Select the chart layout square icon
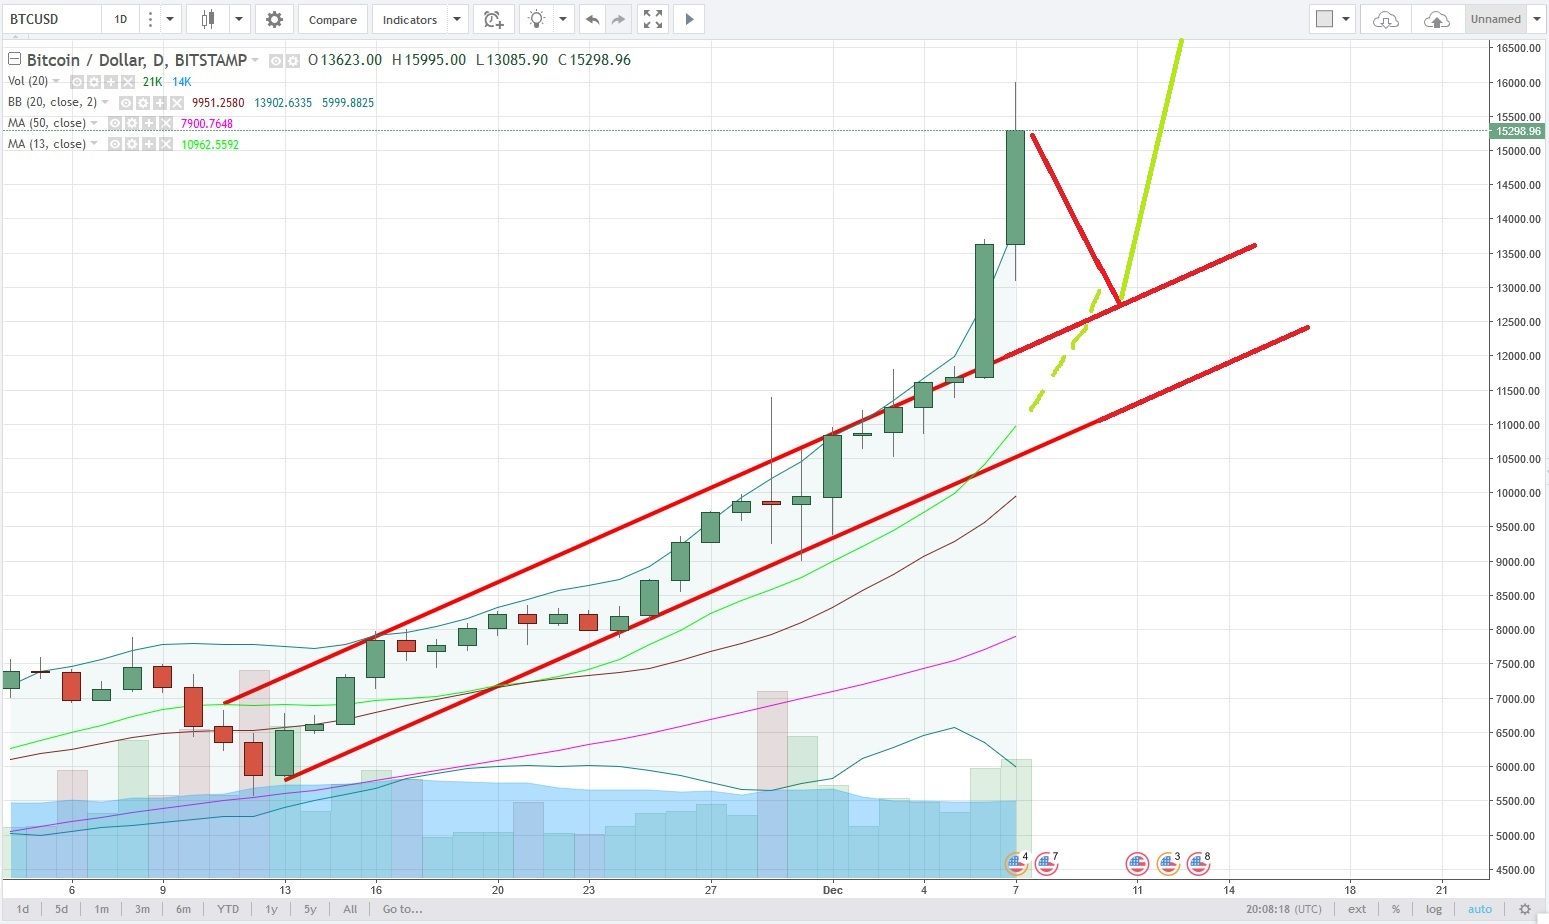This screenshot has height=924, width=1549. click(1324, 19)
